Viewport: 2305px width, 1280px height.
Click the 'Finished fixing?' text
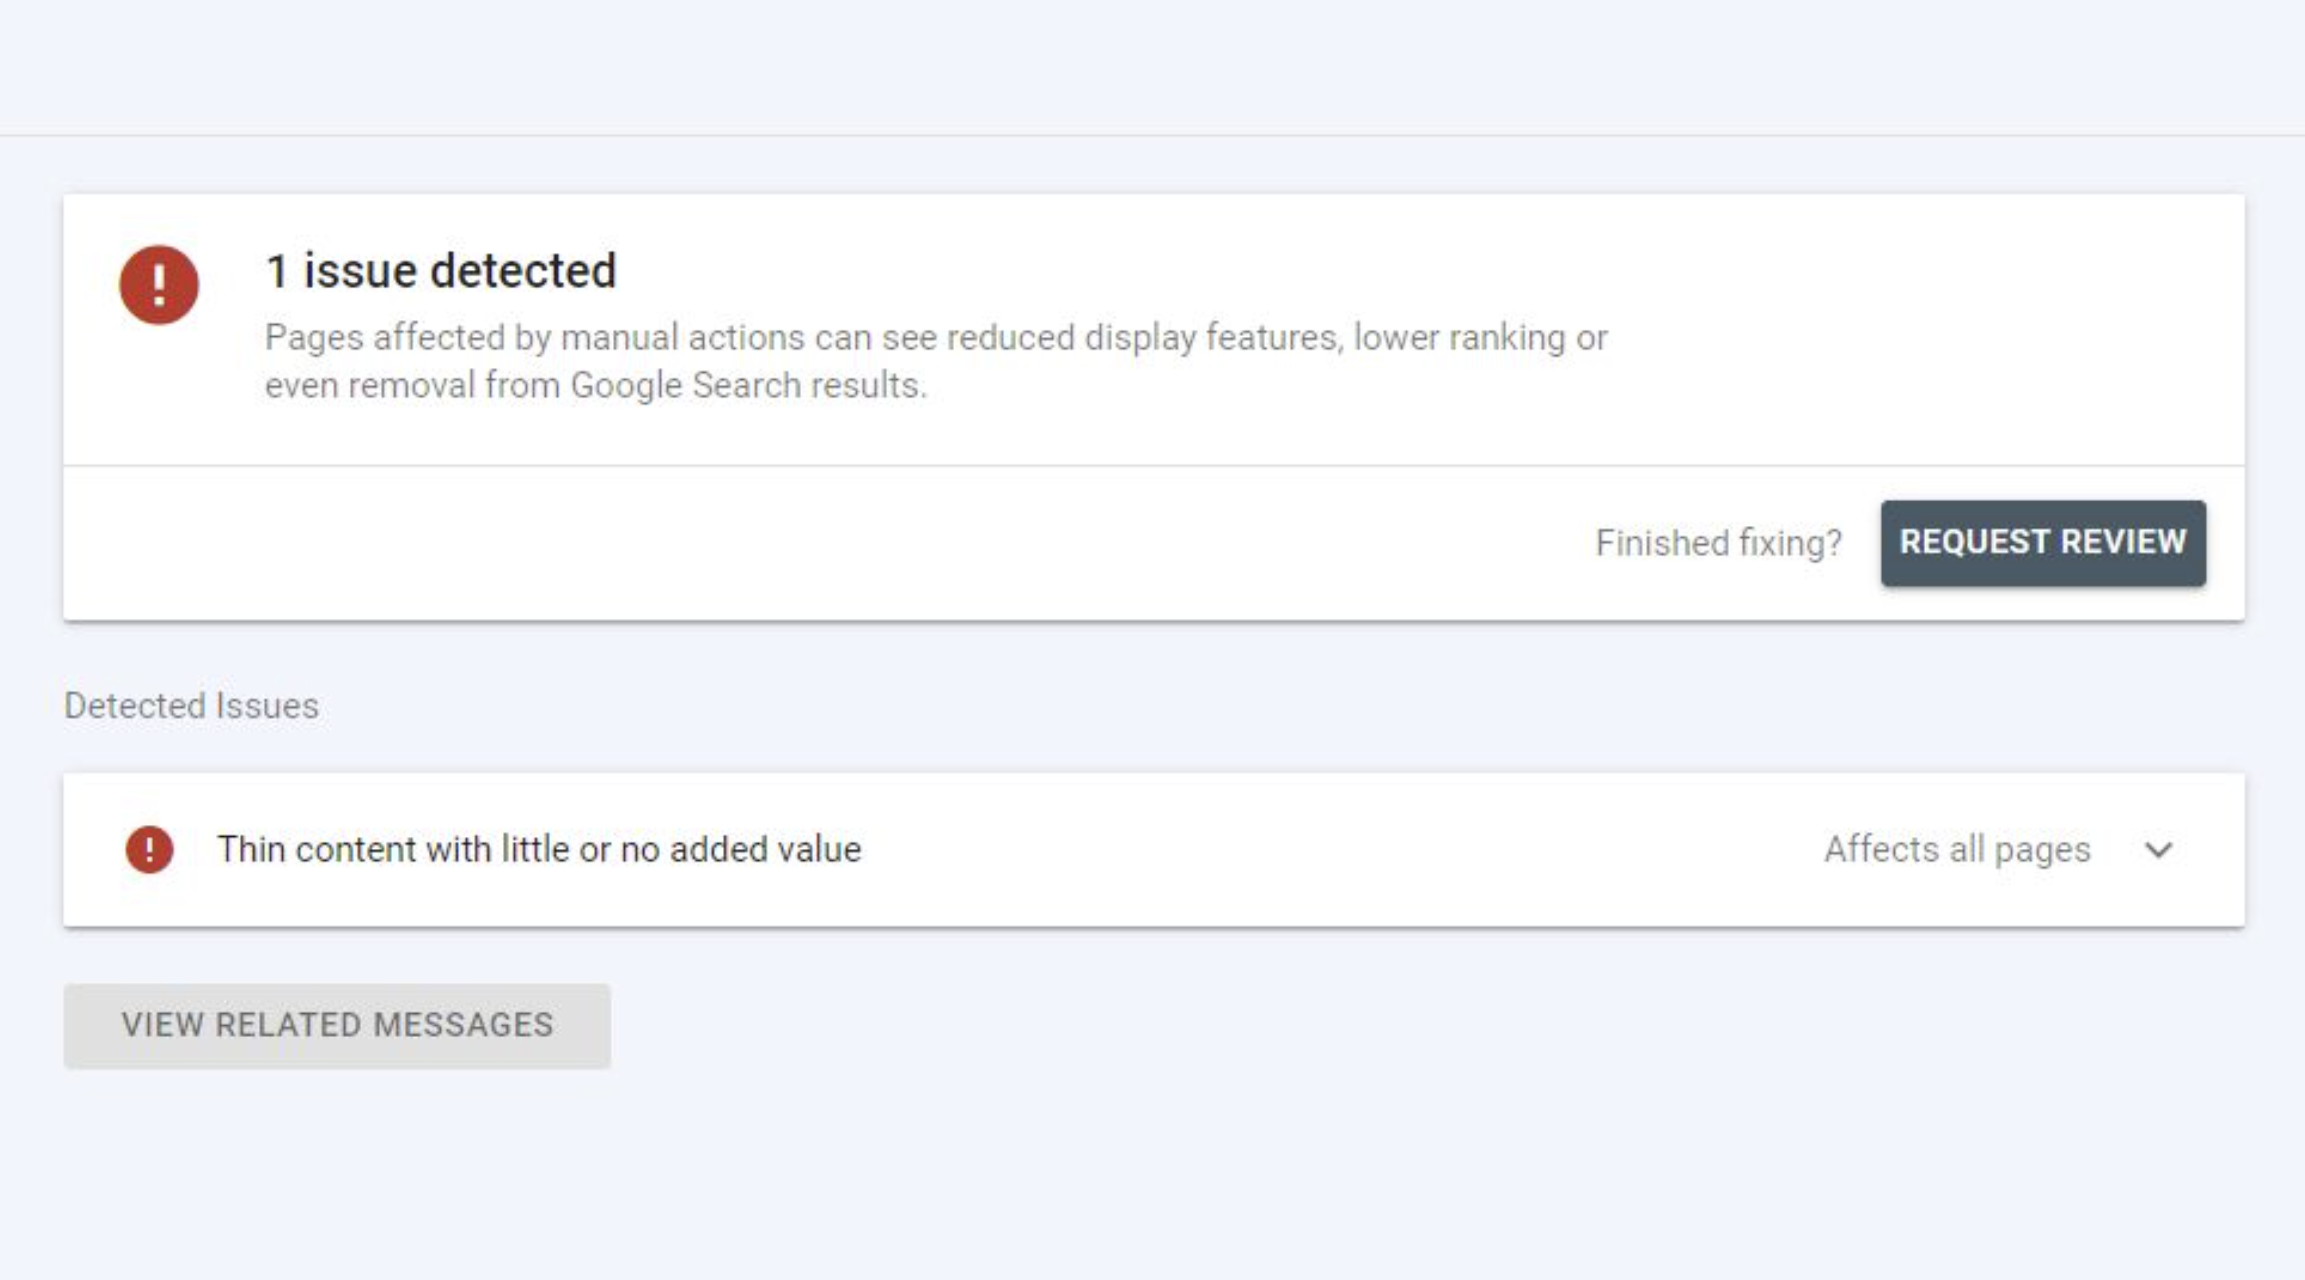[x=1718, y=543]
